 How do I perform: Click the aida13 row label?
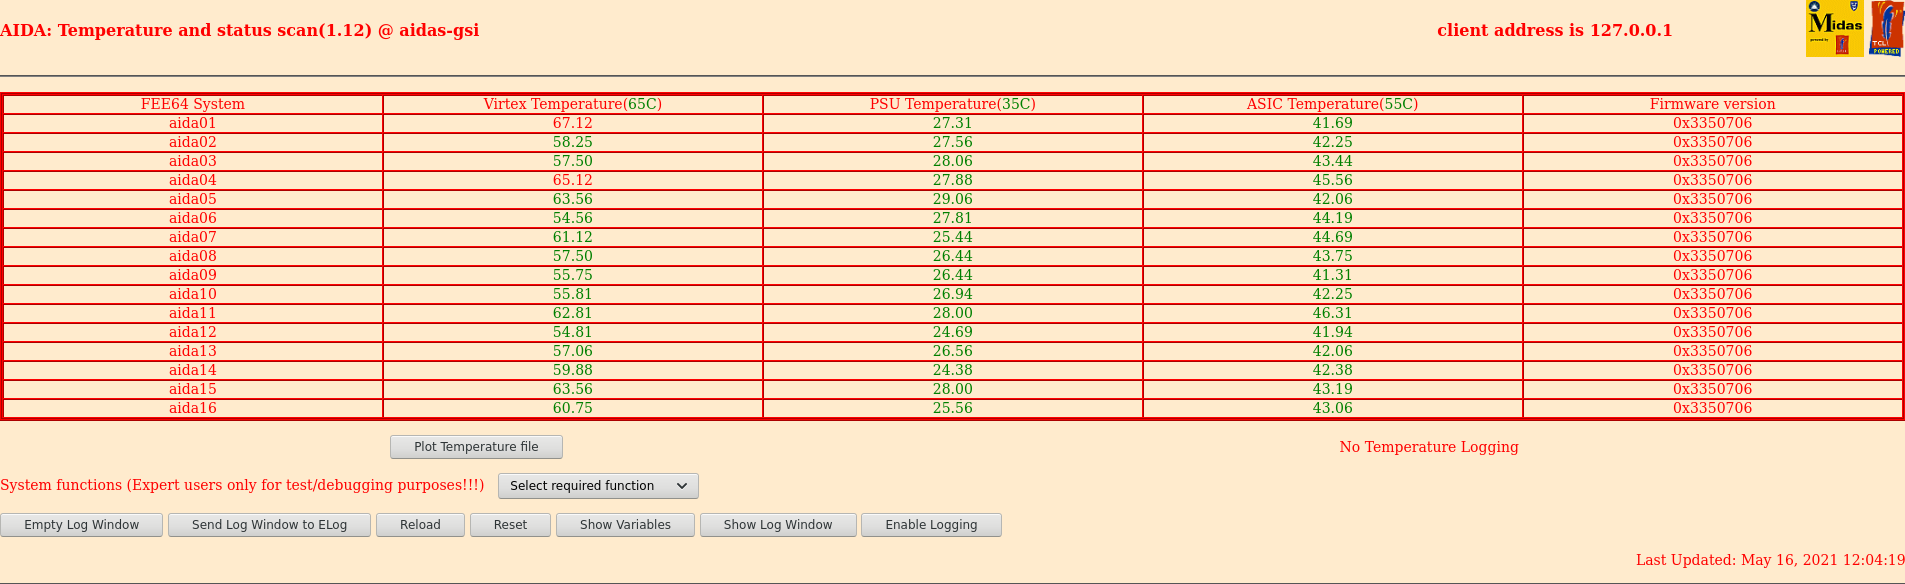click(193, 351)
